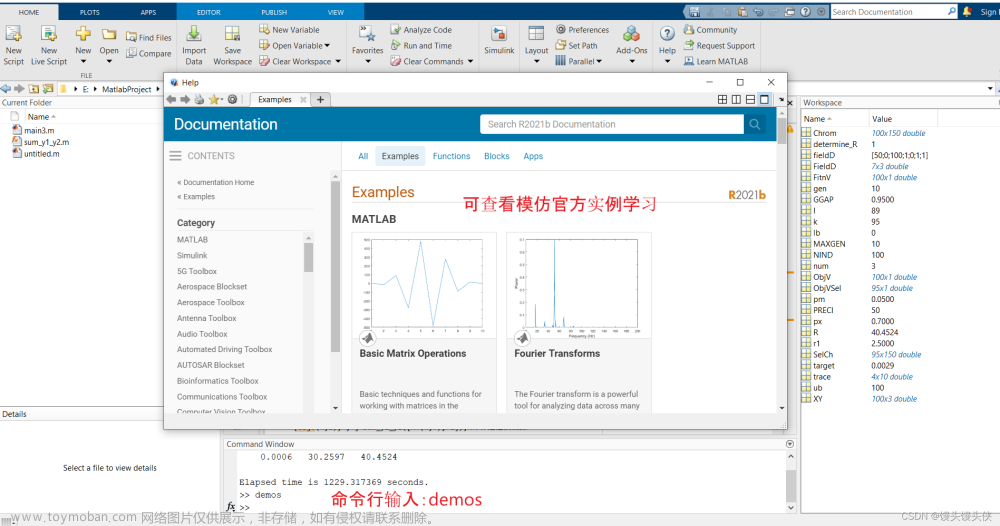Open Preferences
1000x526 pixels.
tap(582, 29)
